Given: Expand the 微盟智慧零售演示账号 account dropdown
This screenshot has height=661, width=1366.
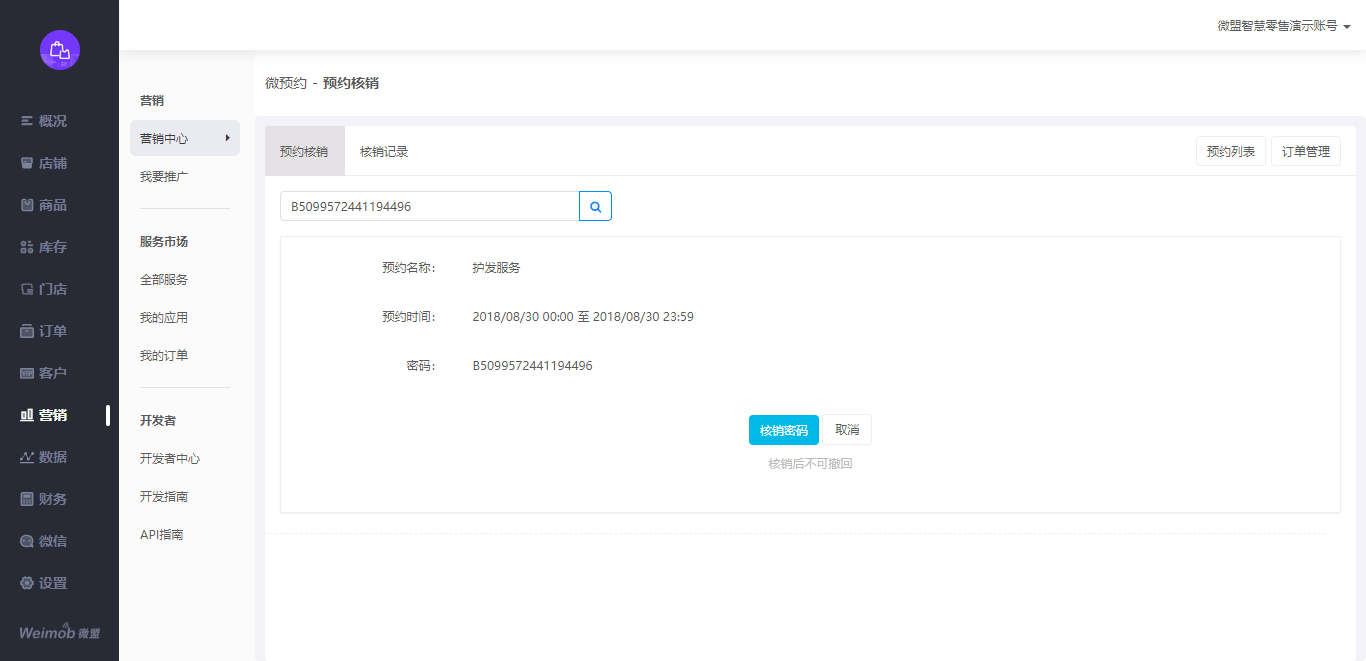Looking at the screenshot, I should [1284, 26].
